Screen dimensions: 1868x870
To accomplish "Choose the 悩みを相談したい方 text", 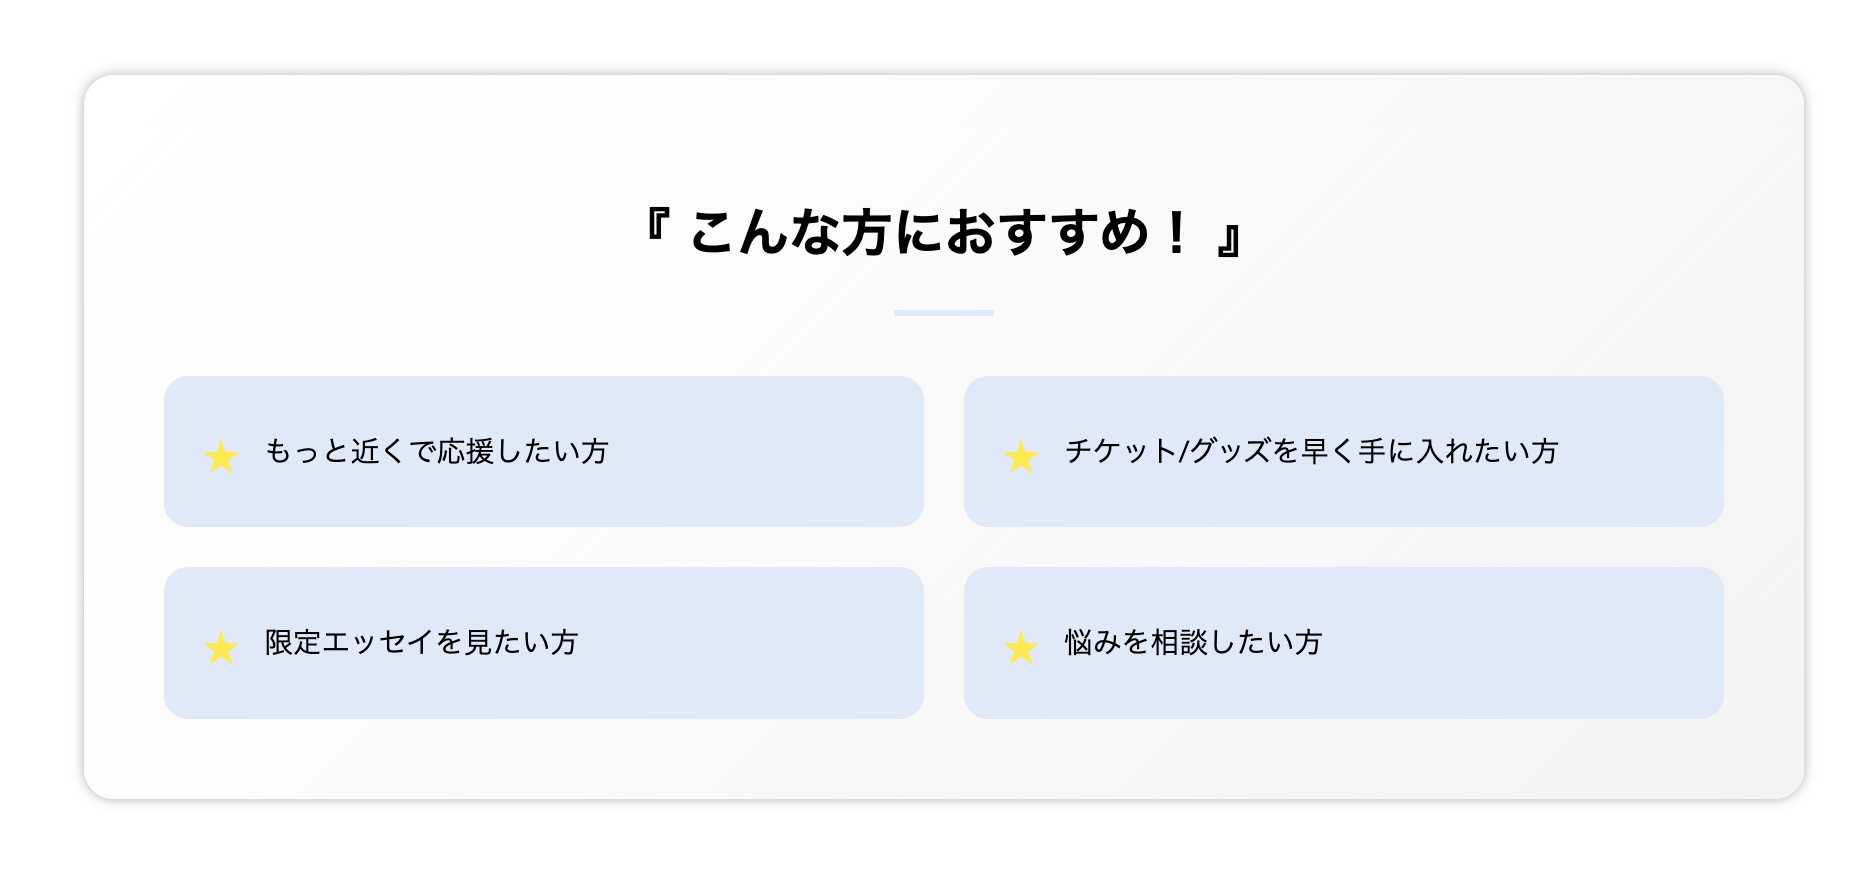I will [x=1193, y=643].
